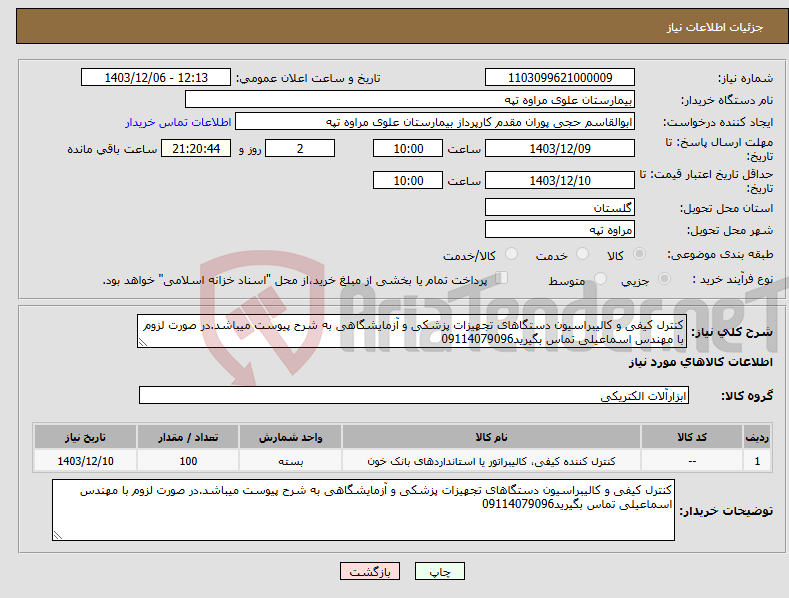The image size is (789, 598).
Task: Click the requester field ابوالقاسم حجی پوران
Action: pyautogui.click(x=435, y=122)
